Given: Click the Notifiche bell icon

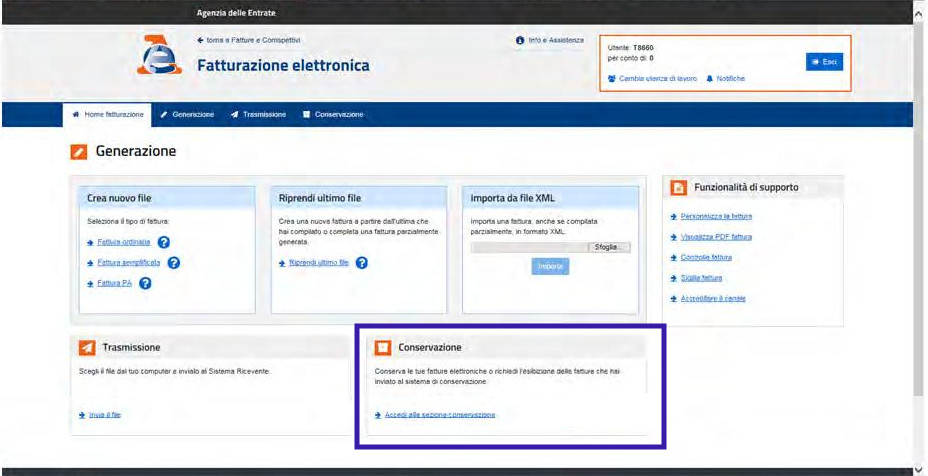Looking at the screenshot, I should point(710,79).
